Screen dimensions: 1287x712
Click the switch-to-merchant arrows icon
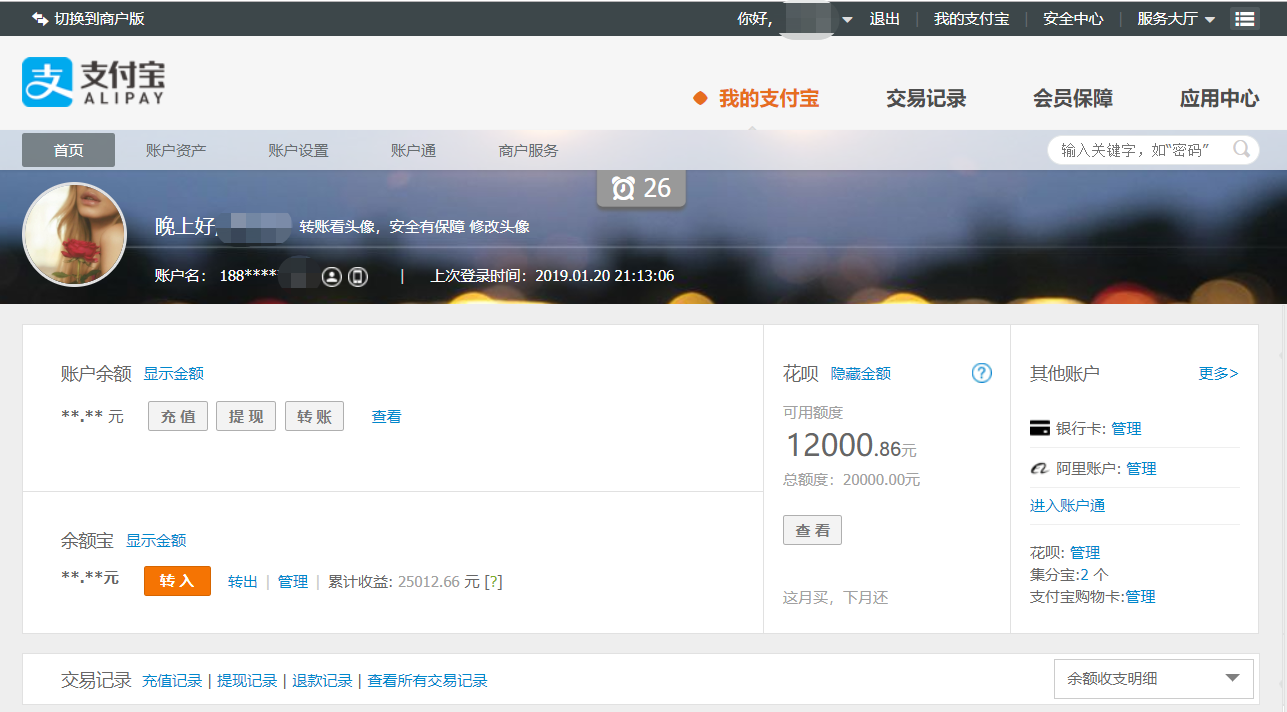click(x=40, y=19)
